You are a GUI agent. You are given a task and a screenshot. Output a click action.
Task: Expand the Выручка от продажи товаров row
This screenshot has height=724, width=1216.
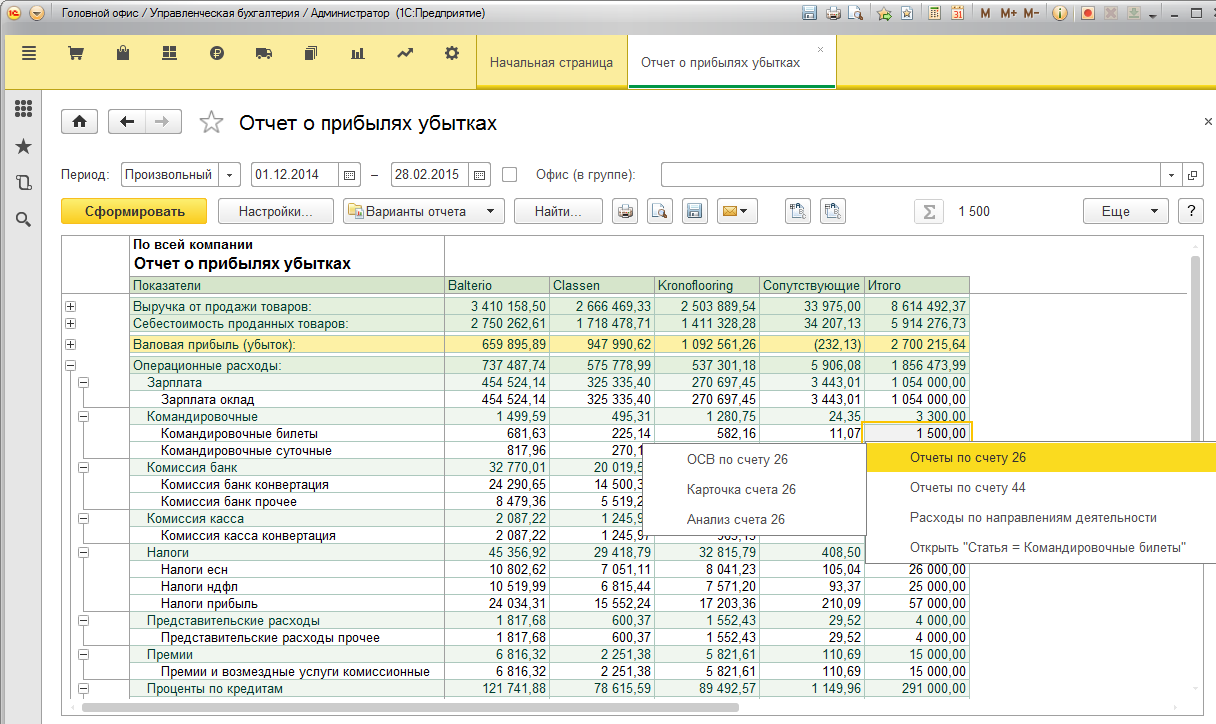pyautogui.click(x=70, y=306)
